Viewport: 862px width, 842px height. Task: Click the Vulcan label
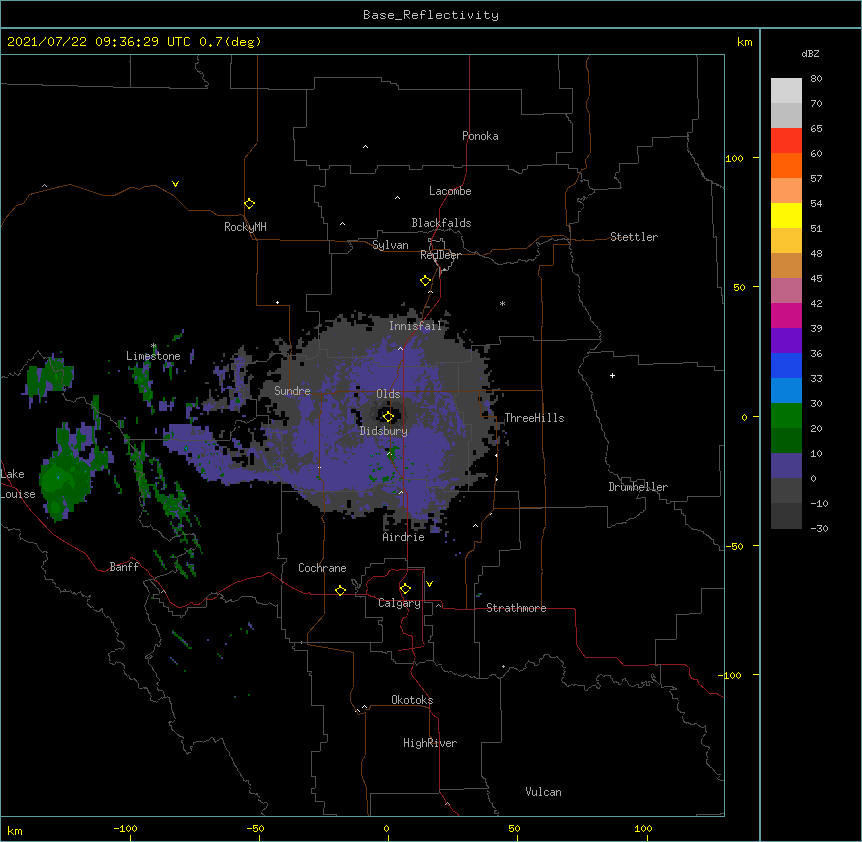pyautogui.click(x=543, y=792)
